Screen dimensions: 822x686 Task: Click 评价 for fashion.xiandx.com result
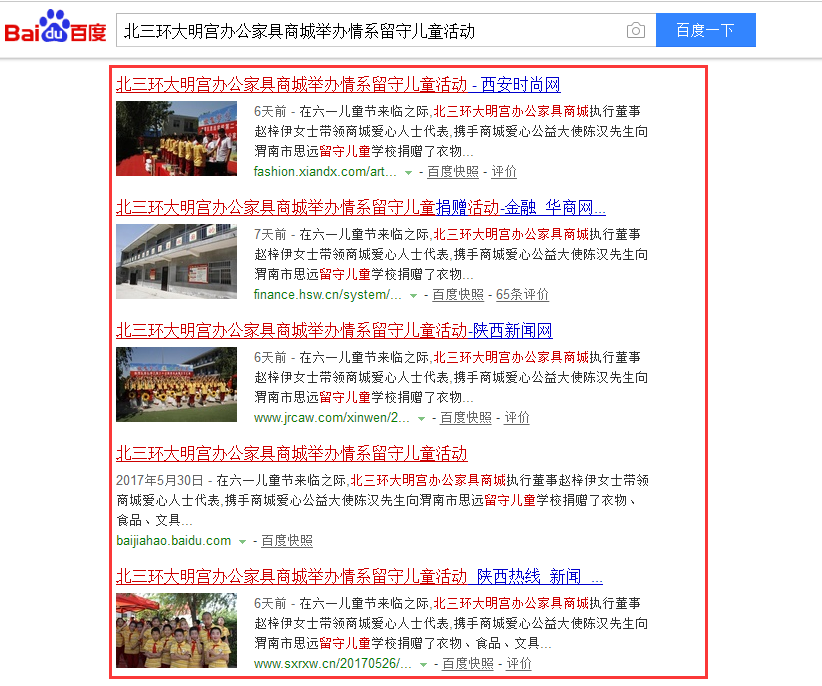pos(504,171)
